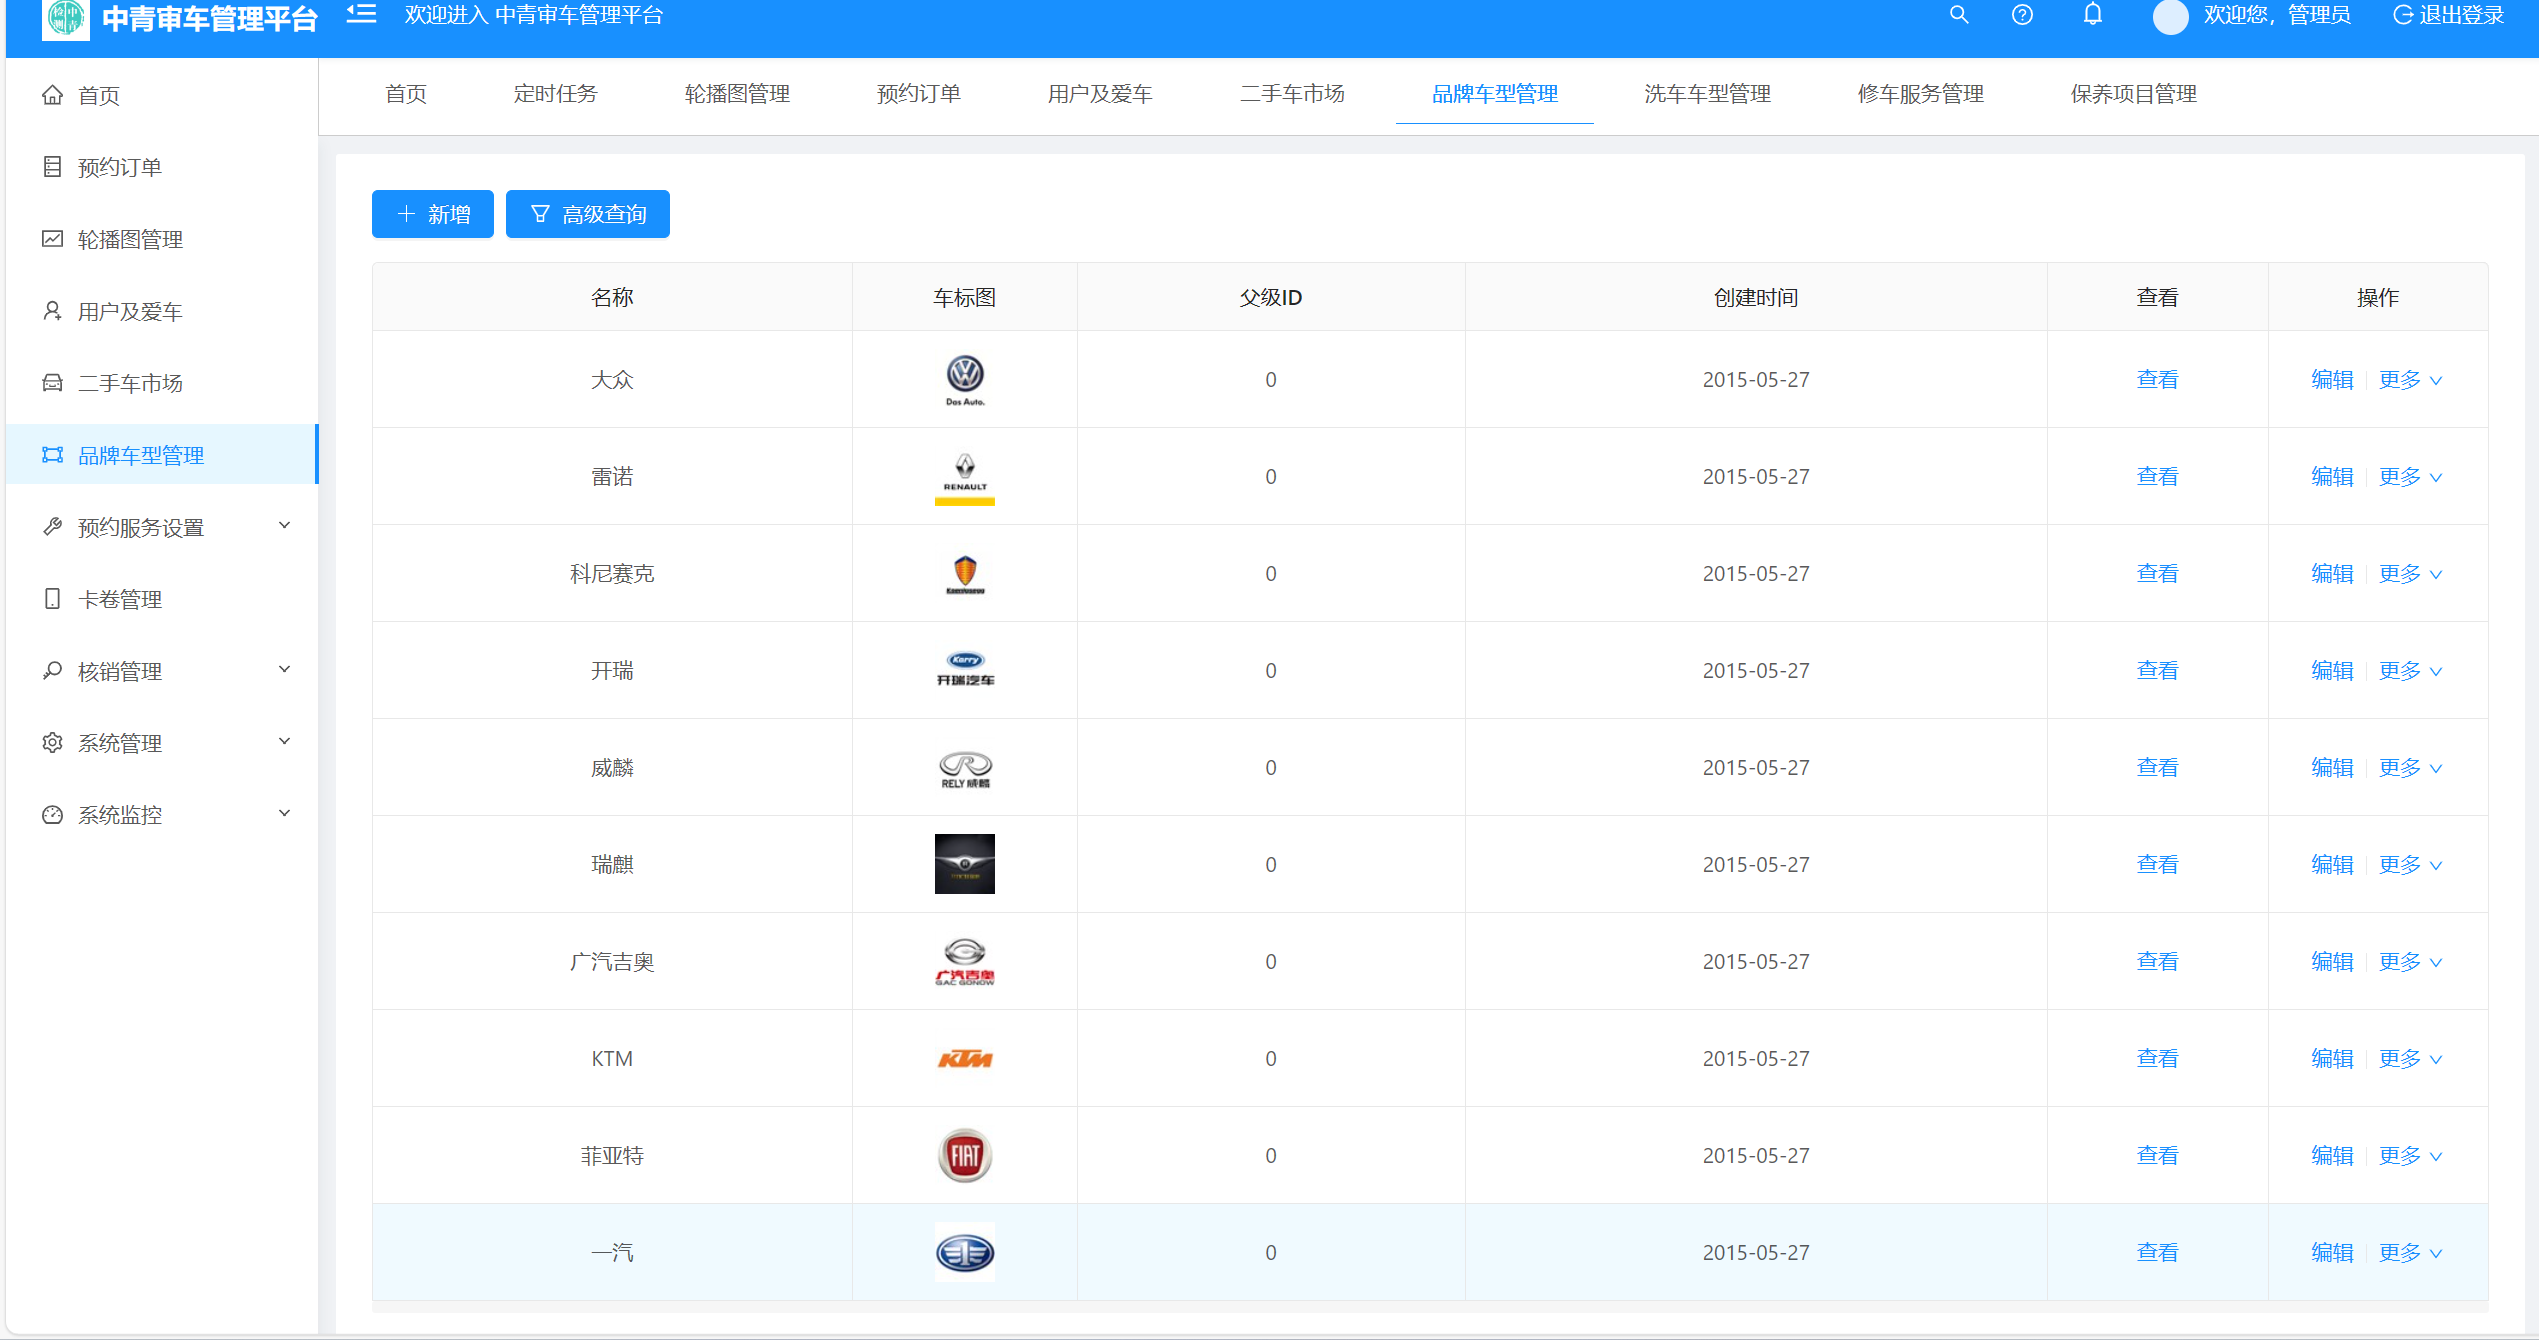
Task: Open the 更多 dropdown for 菲亚特
Action: (2410, 1156)
